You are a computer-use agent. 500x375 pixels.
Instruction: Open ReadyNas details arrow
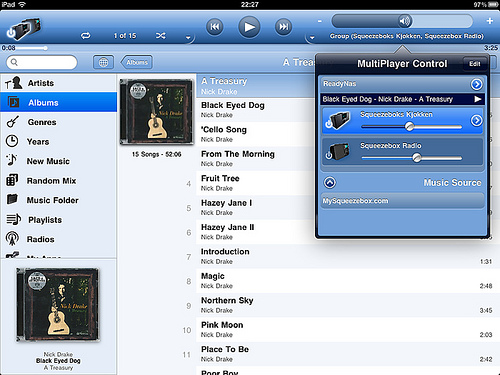476,84
